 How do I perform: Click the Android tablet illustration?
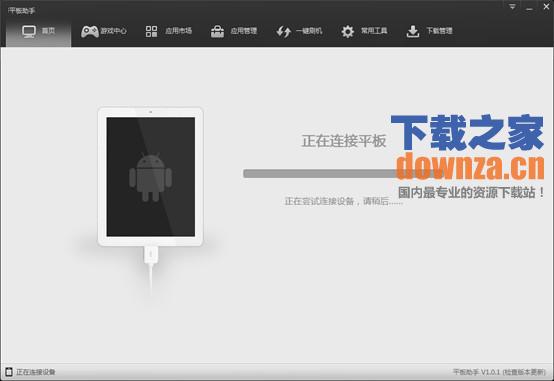(x=151, y=177)
